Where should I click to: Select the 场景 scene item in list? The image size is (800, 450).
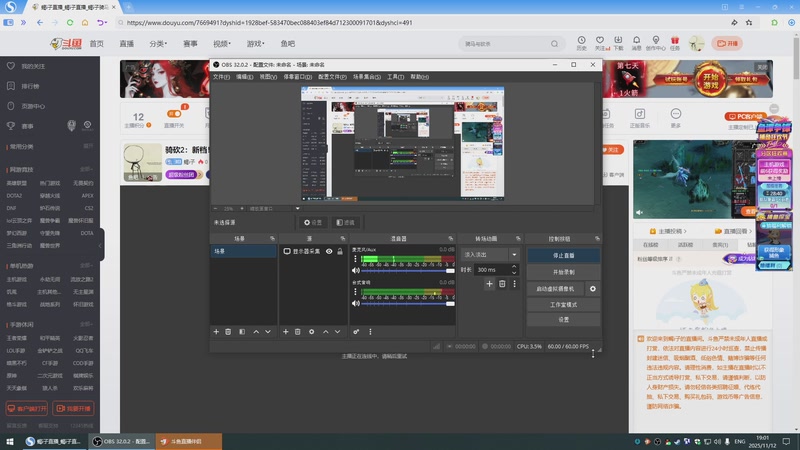(x=243, y=252)
